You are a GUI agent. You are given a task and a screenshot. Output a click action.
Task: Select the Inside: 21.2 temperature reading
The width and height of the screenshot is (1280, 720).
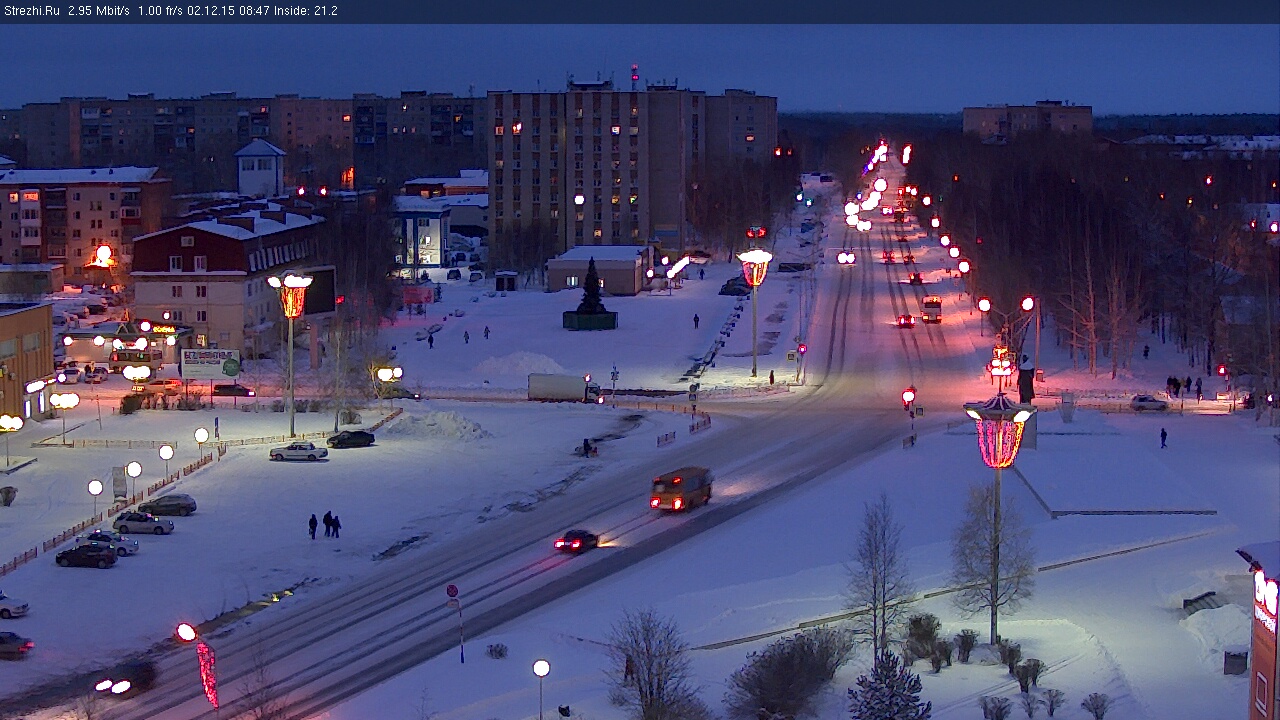[307, 11]
